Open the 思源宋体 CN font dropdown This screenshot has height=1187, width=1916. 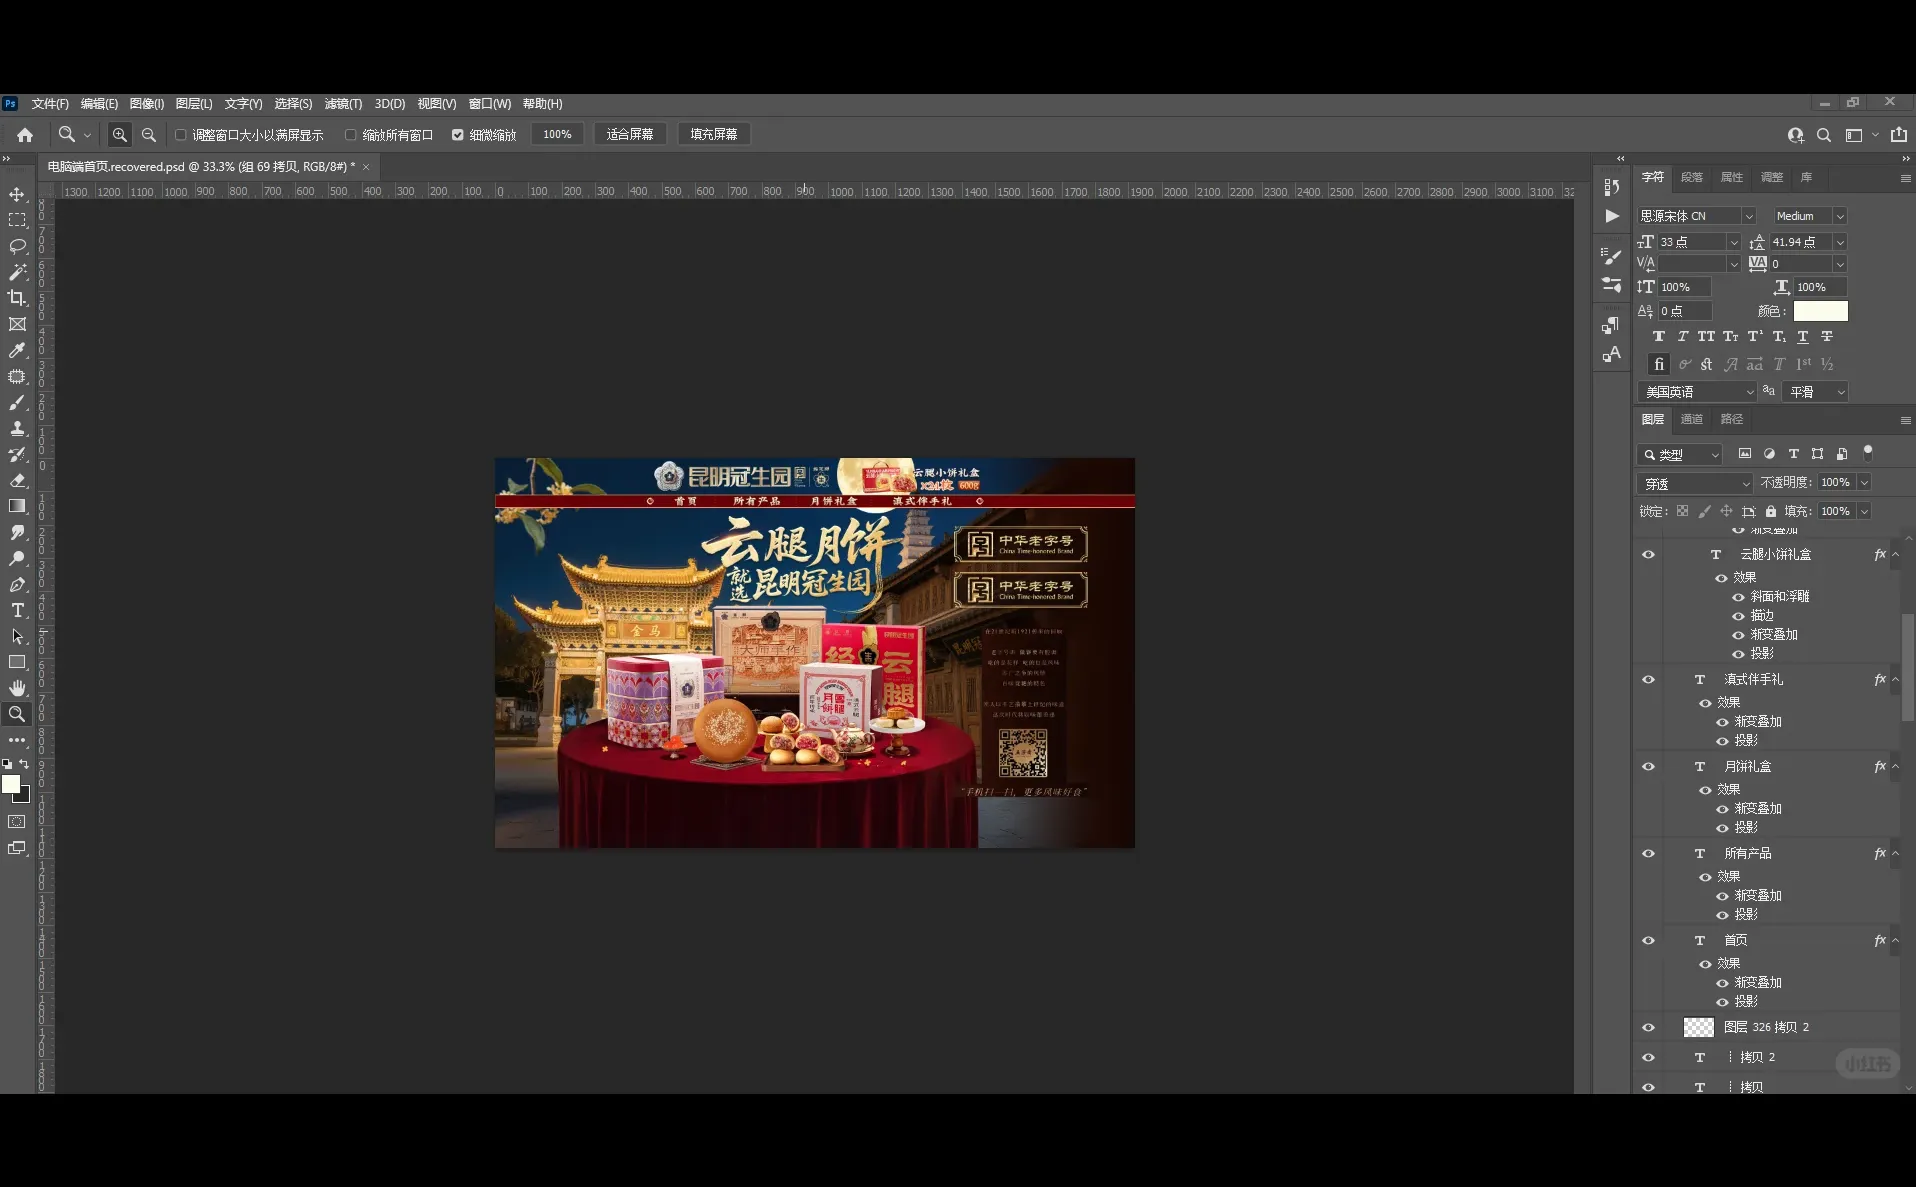1749,216
